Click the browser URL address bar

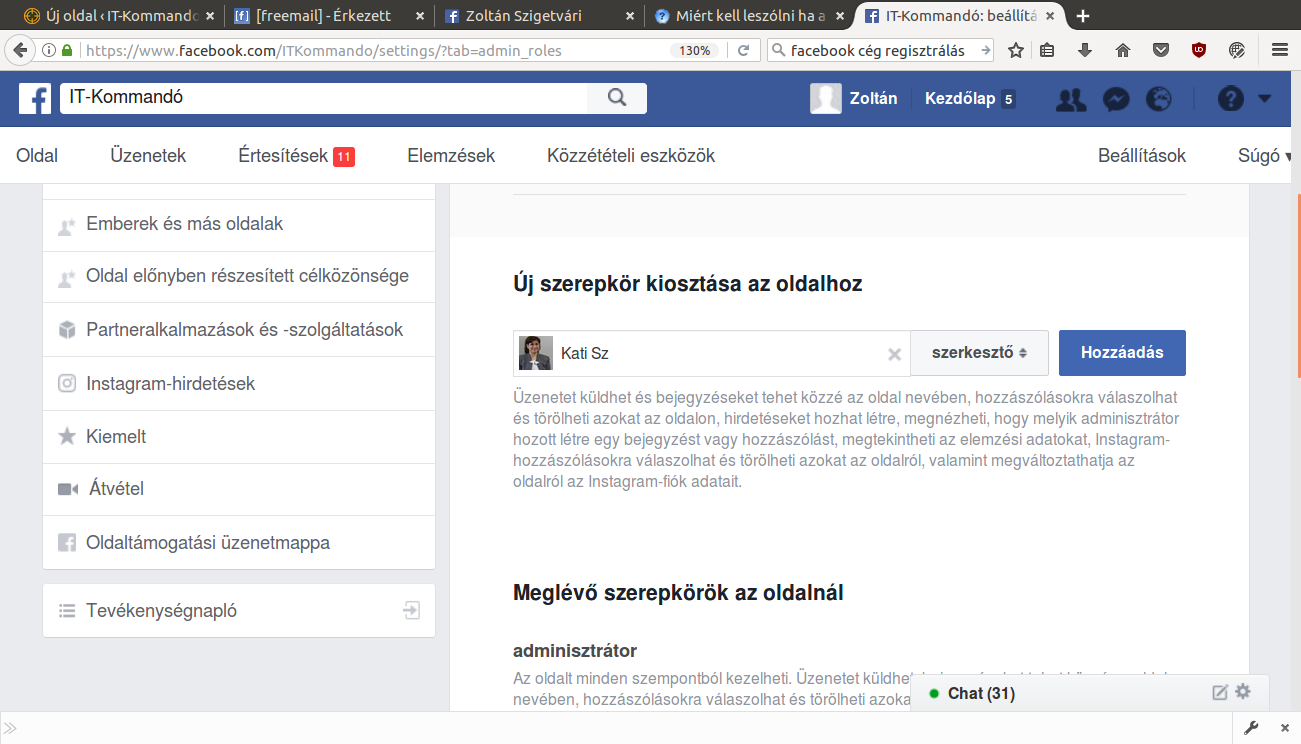tap(370, 50)
